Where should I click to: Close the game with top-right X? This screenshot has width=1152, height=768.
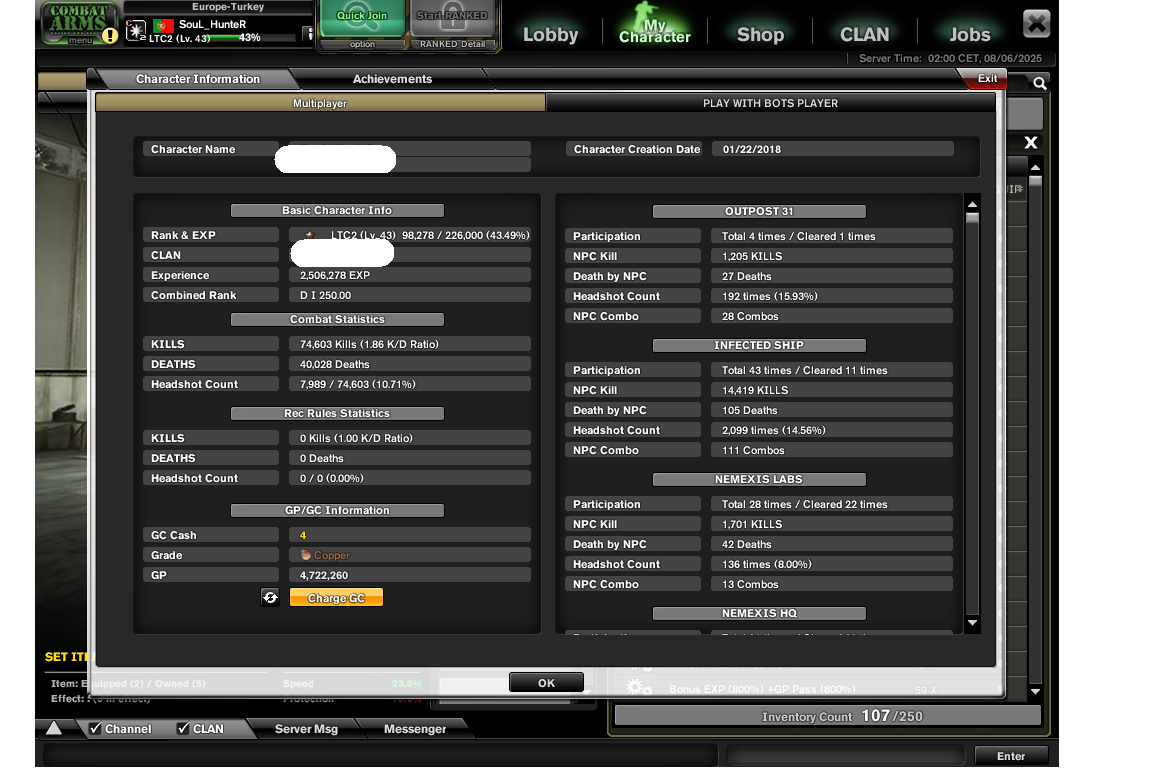[1036, 24]
